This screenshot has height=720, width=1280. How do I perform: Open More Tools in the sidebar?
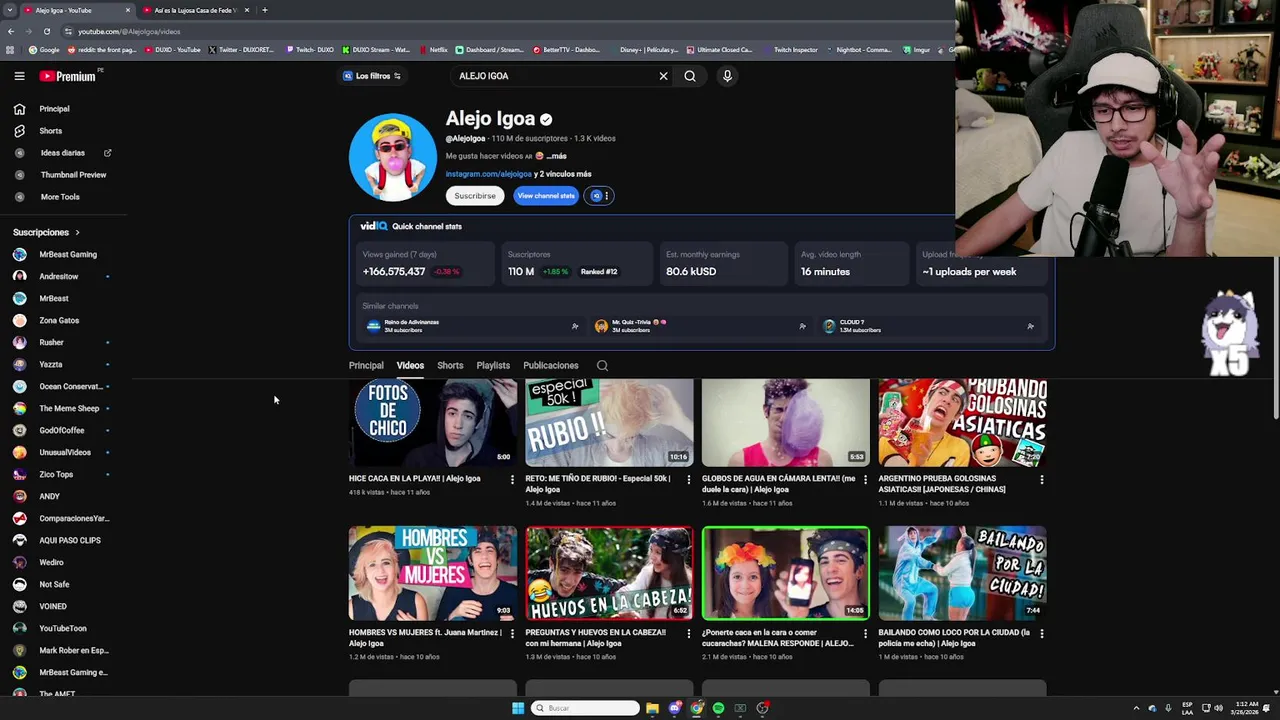click(59, 197)
